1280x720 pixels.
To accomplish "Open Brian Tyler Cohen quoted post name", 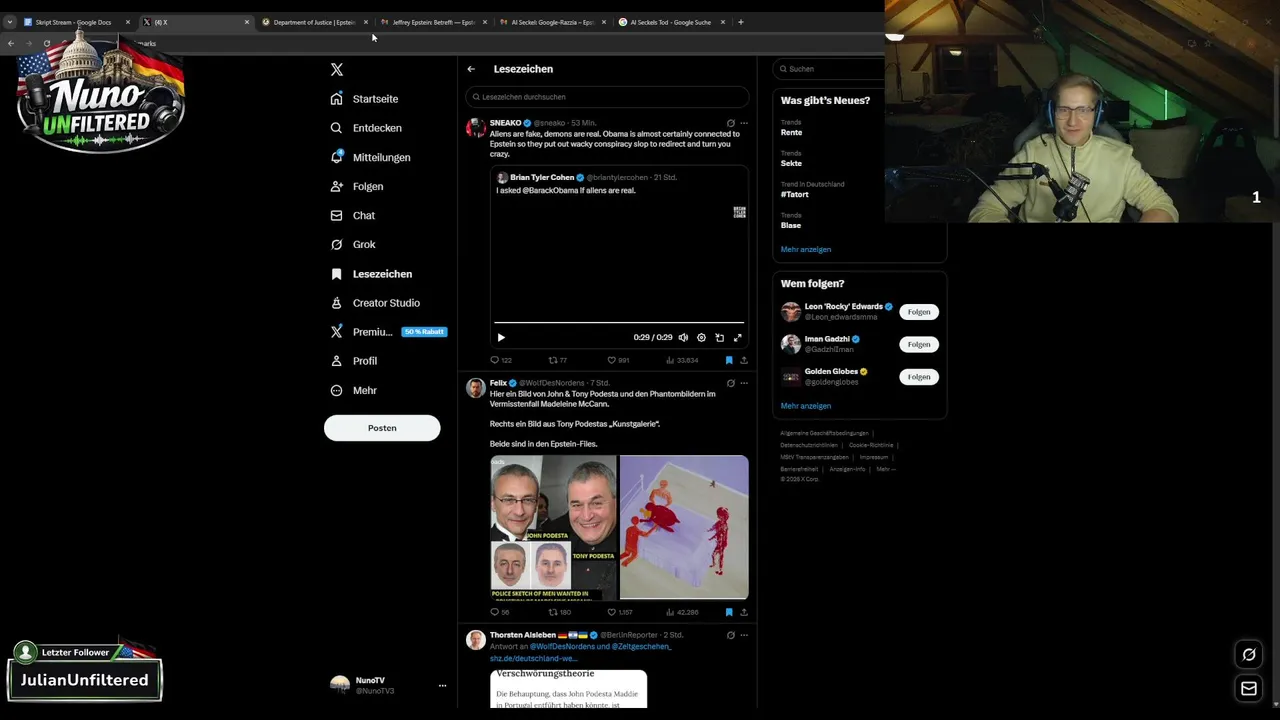I will [542, 177].
